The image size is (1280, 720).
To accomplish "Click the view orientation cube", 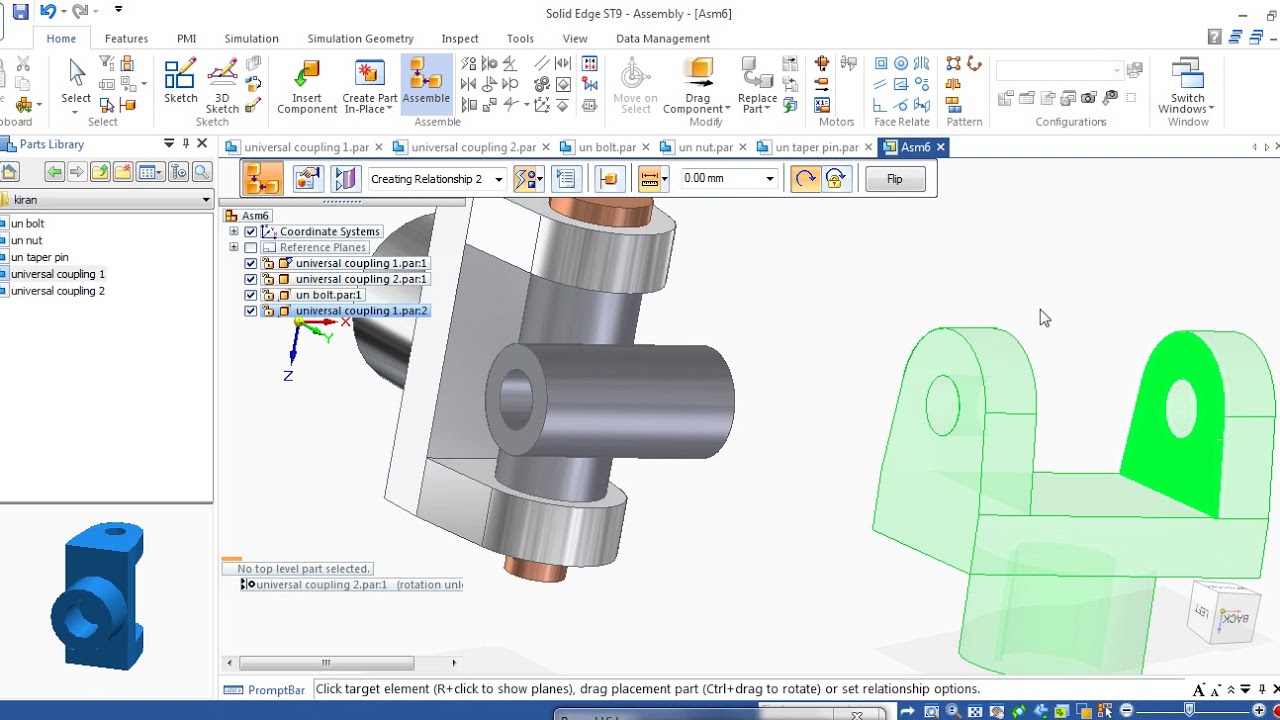I will [x=1224, y=613].
